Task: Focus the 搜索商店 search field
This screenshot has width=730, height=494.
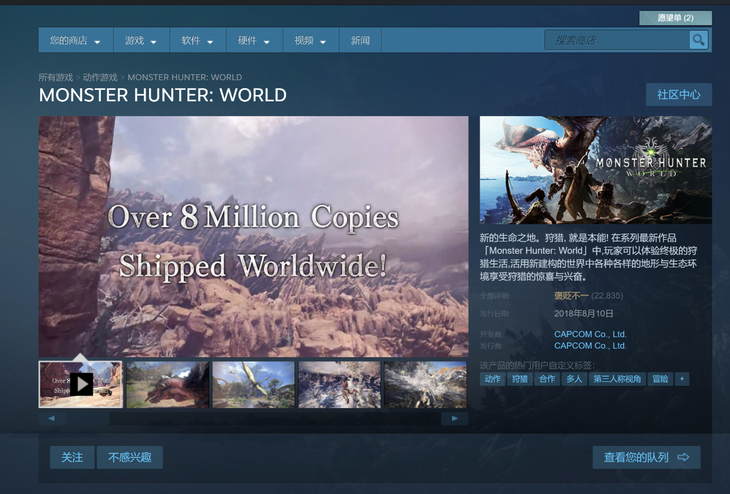Action: [x=617, y=40]
